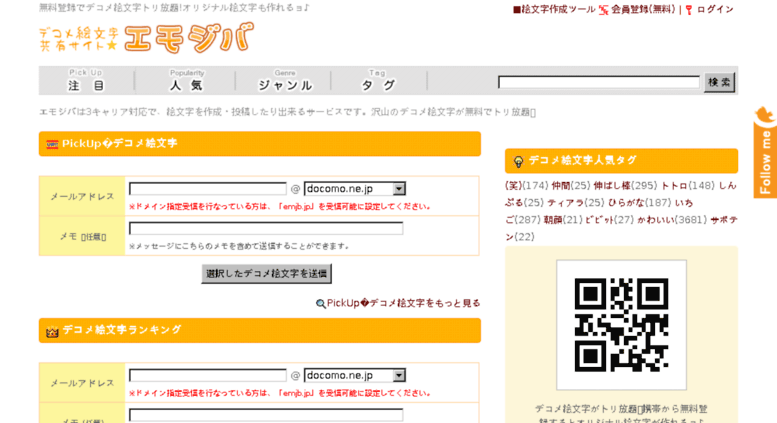Click the magnifier icon beside PickUp more link
This screenshot has height=423, width=777.
[321, 304]
